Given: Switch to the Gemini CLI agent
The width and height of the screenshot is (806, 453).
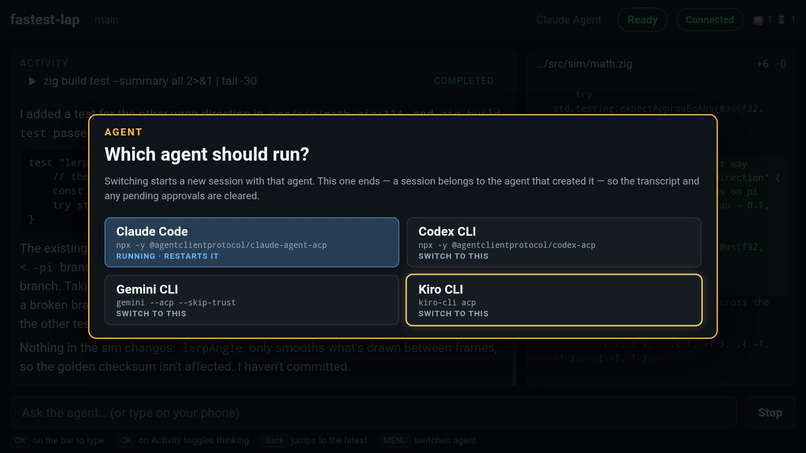Looking at the screenshot, I should [251, 300].
